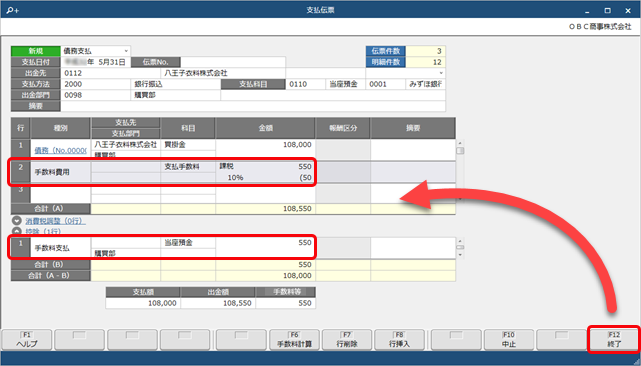Click the 伝票件数 value 3

point(425,51)
